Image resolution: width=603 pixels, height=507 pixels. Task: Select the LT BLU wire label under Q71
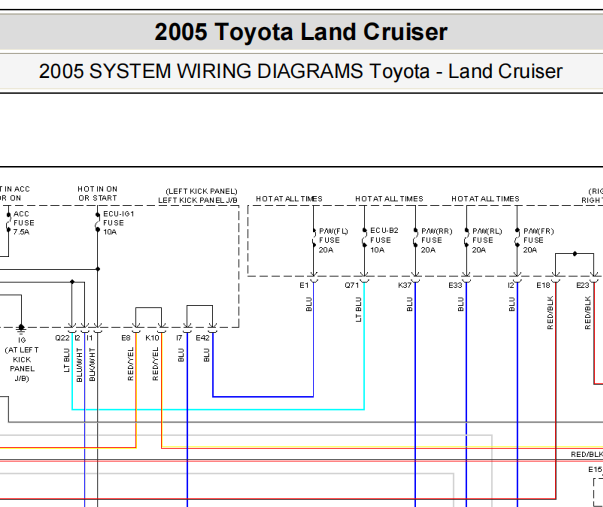(x=359, y=309)
